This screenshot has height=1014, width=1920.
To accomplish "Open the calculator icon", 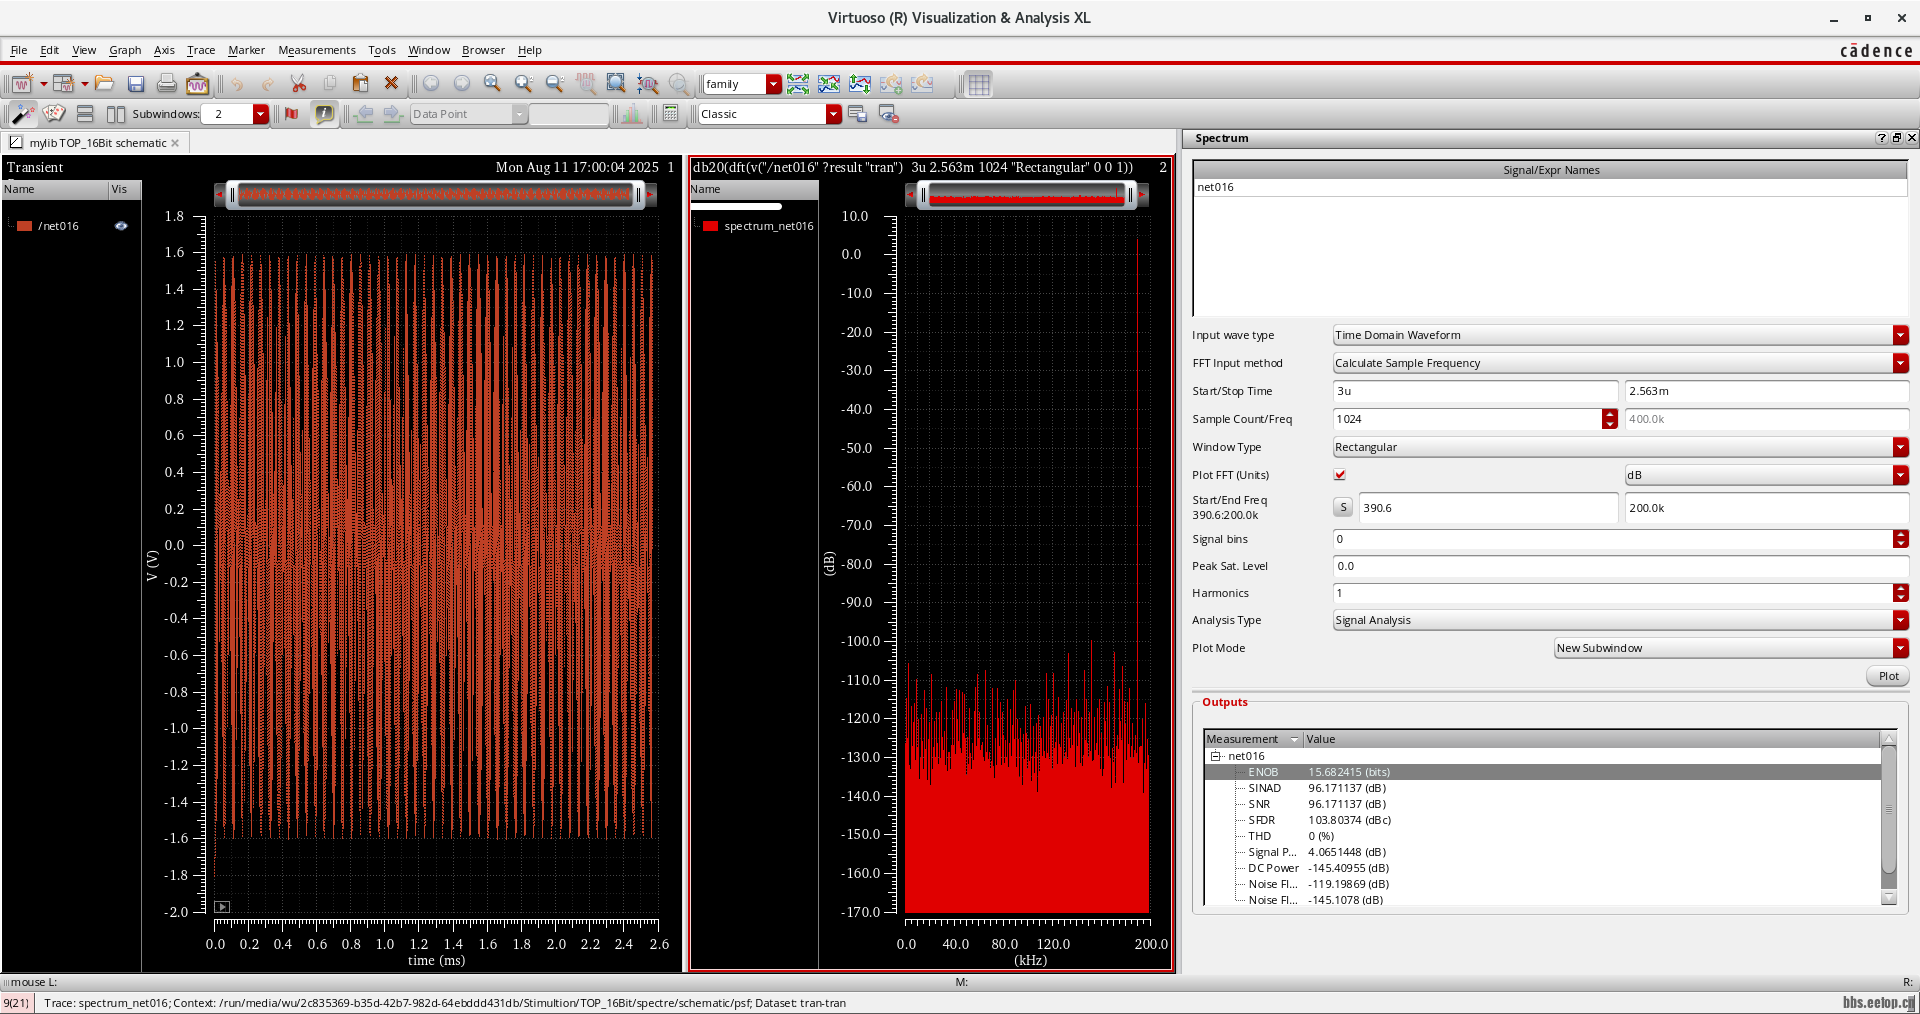I will click(671, 114).
